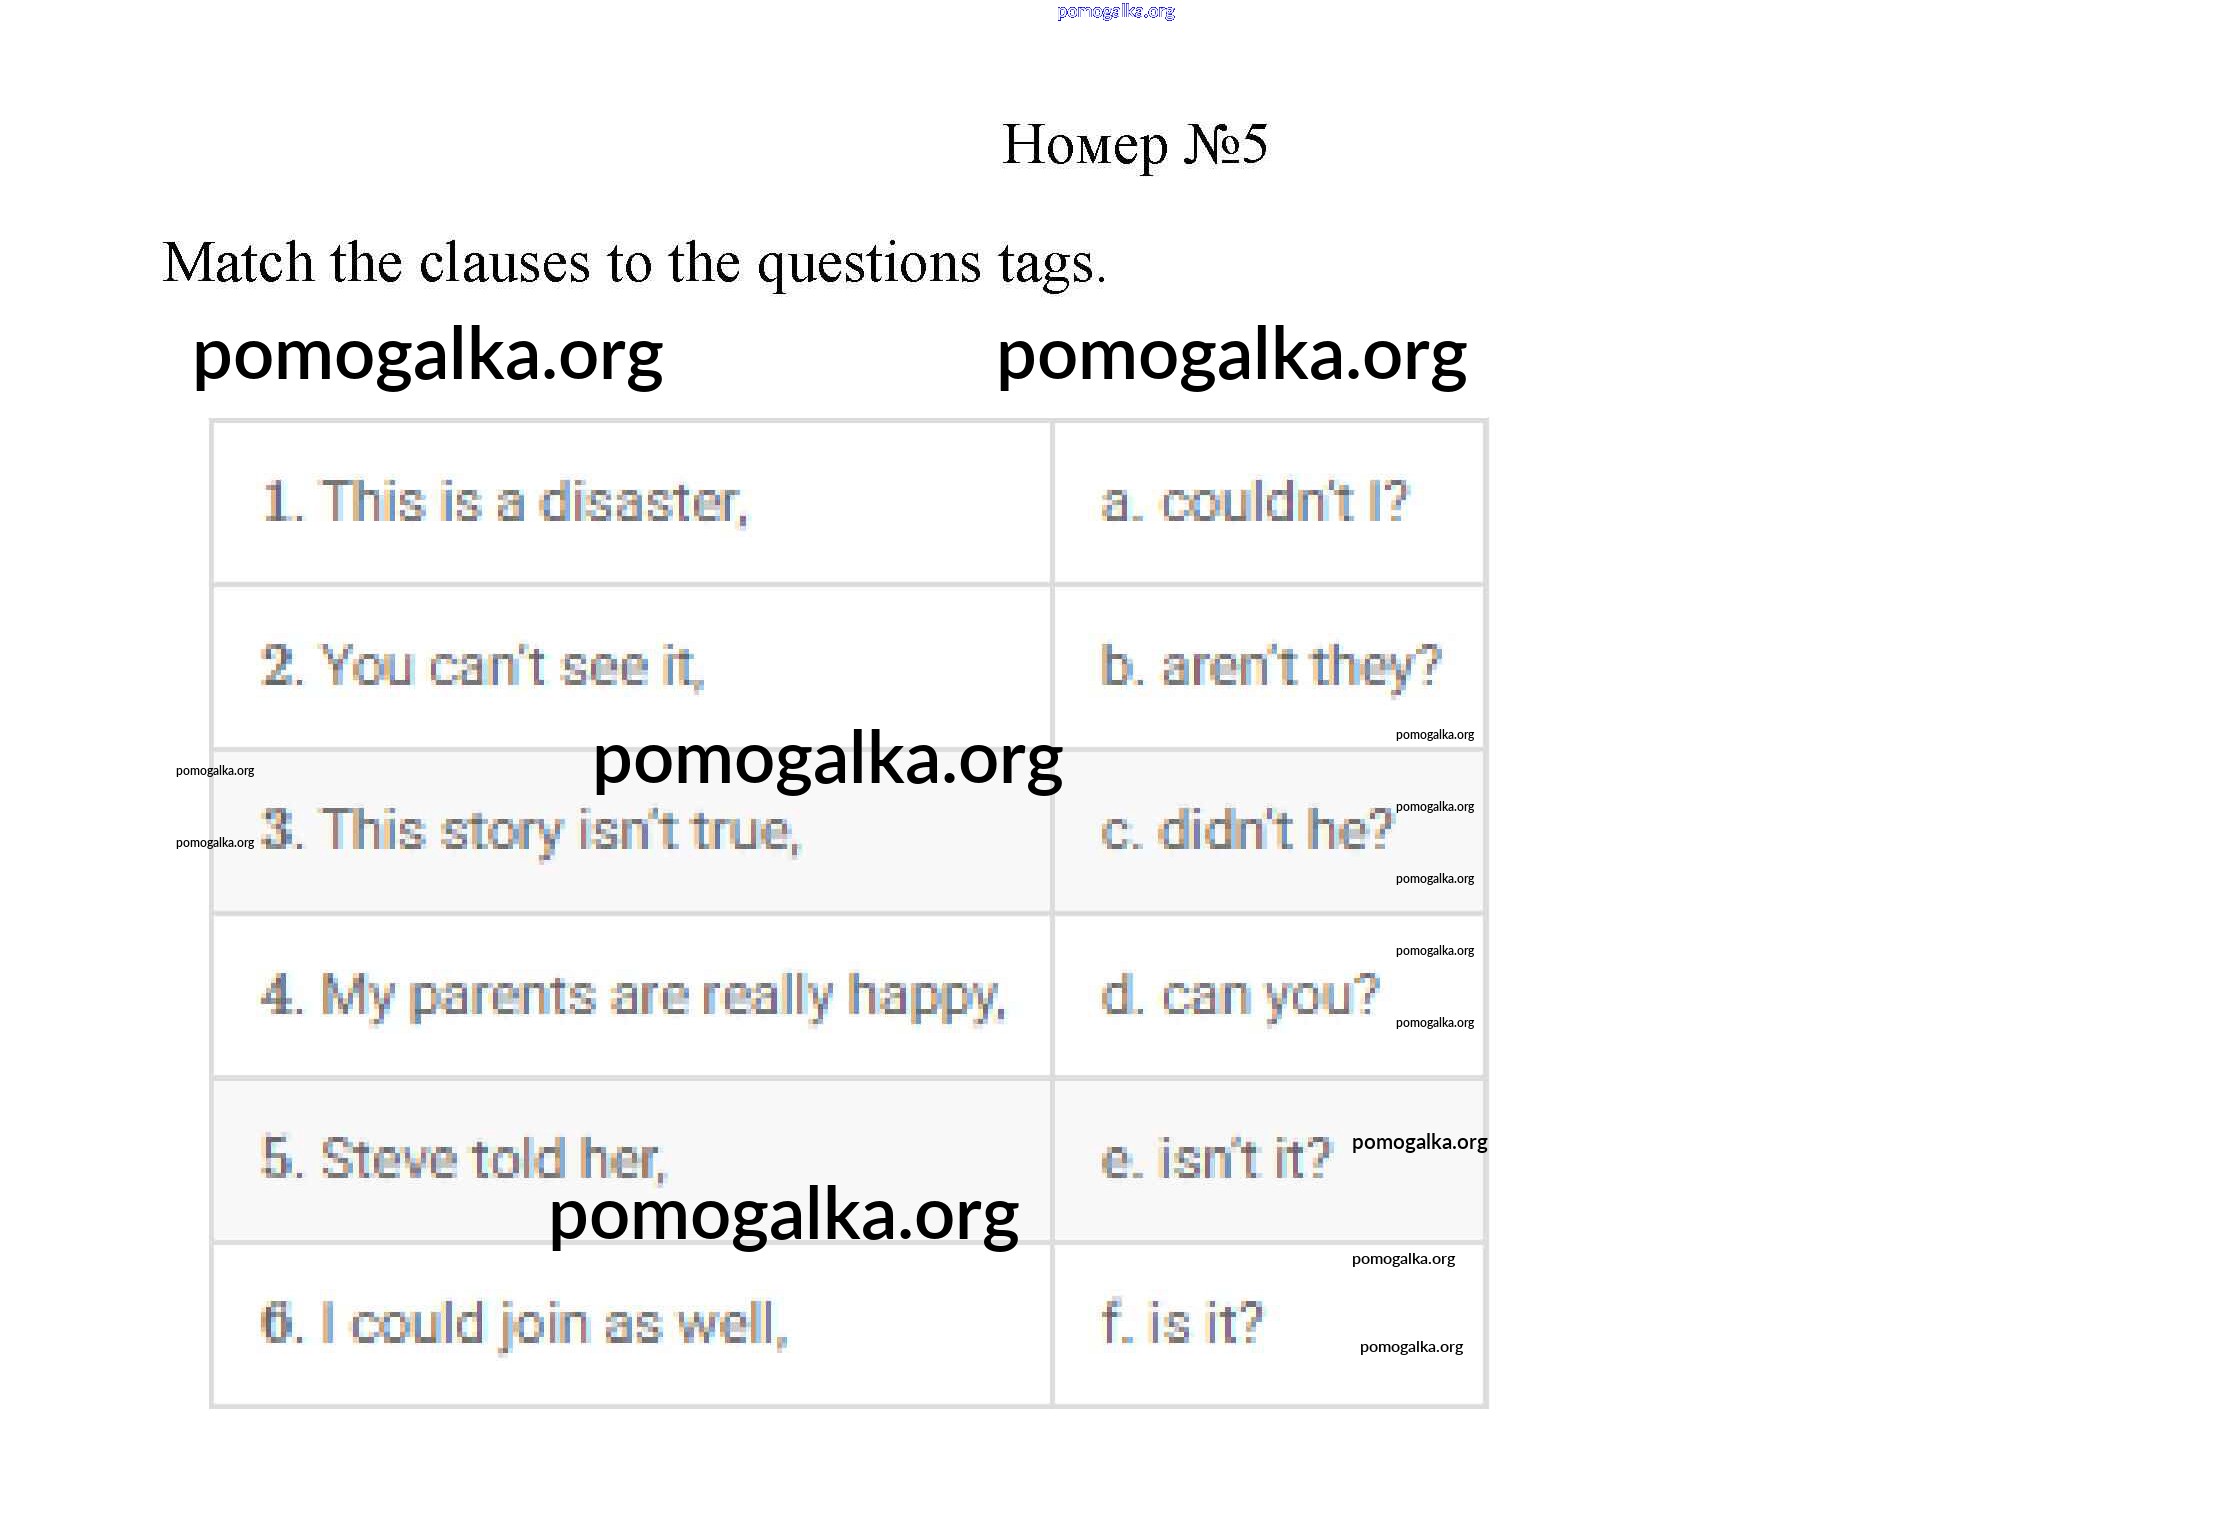Image resolution: width=2230 pixels, height=1532 pixels.
Task: Select the tag "e. isn't it?"
Action: pyautogui.click(x=1216, y=1159)
